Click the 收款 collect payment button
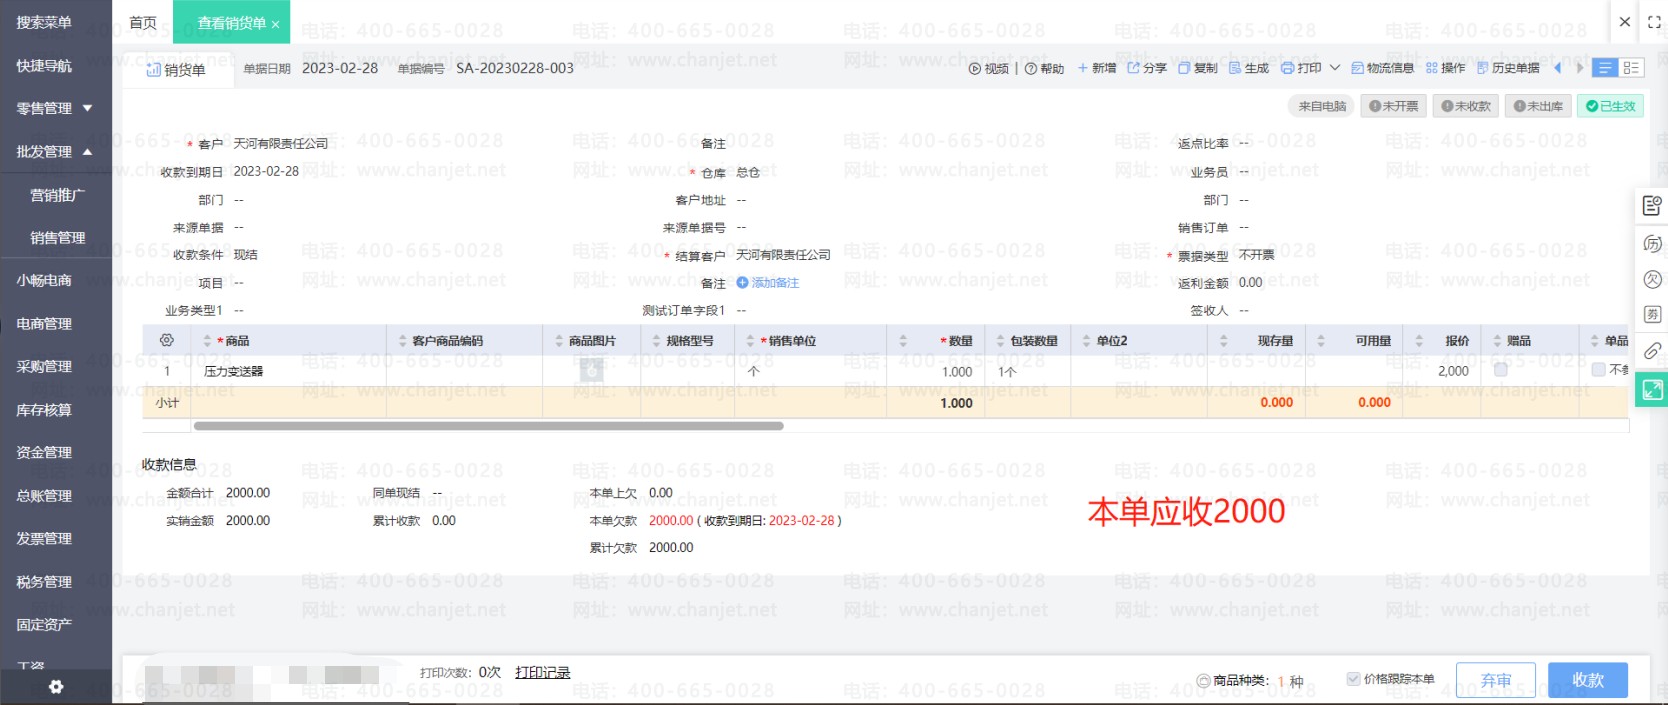The image size is (1668, 705). (x=1588, y=680)
